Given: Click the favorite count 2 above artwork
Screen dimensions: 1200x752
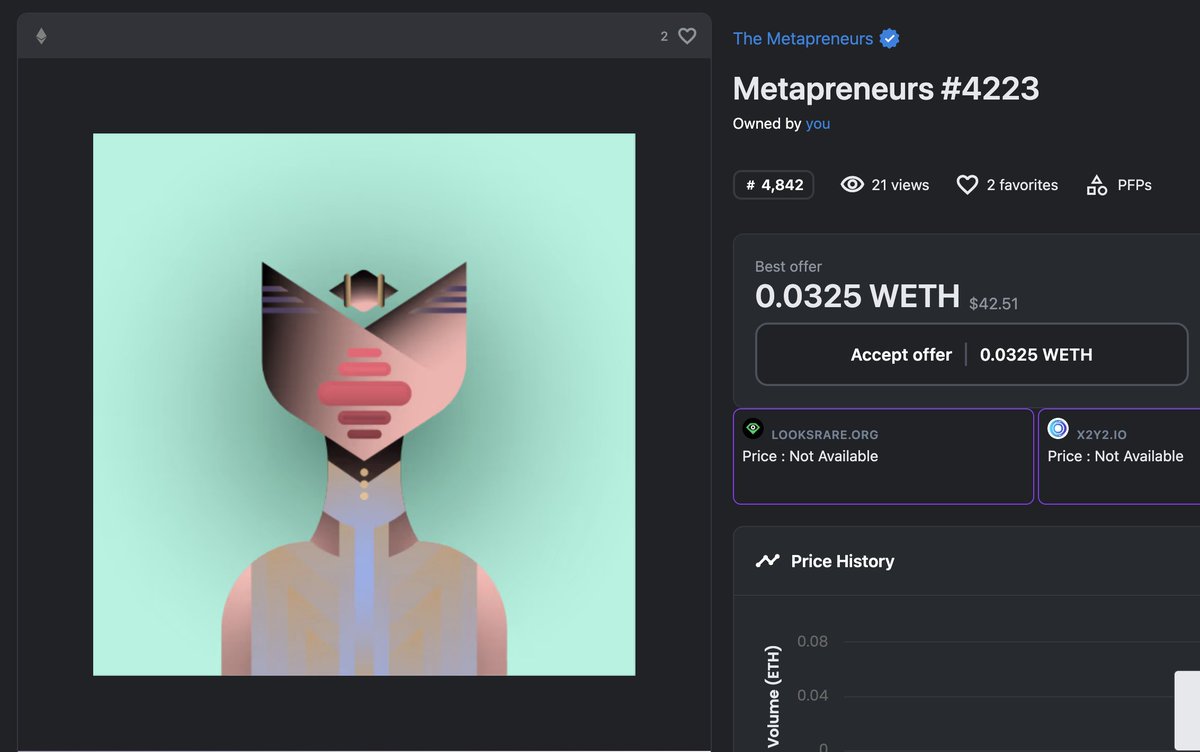Looking at the screenshot, I should click(x=664, y=36).
